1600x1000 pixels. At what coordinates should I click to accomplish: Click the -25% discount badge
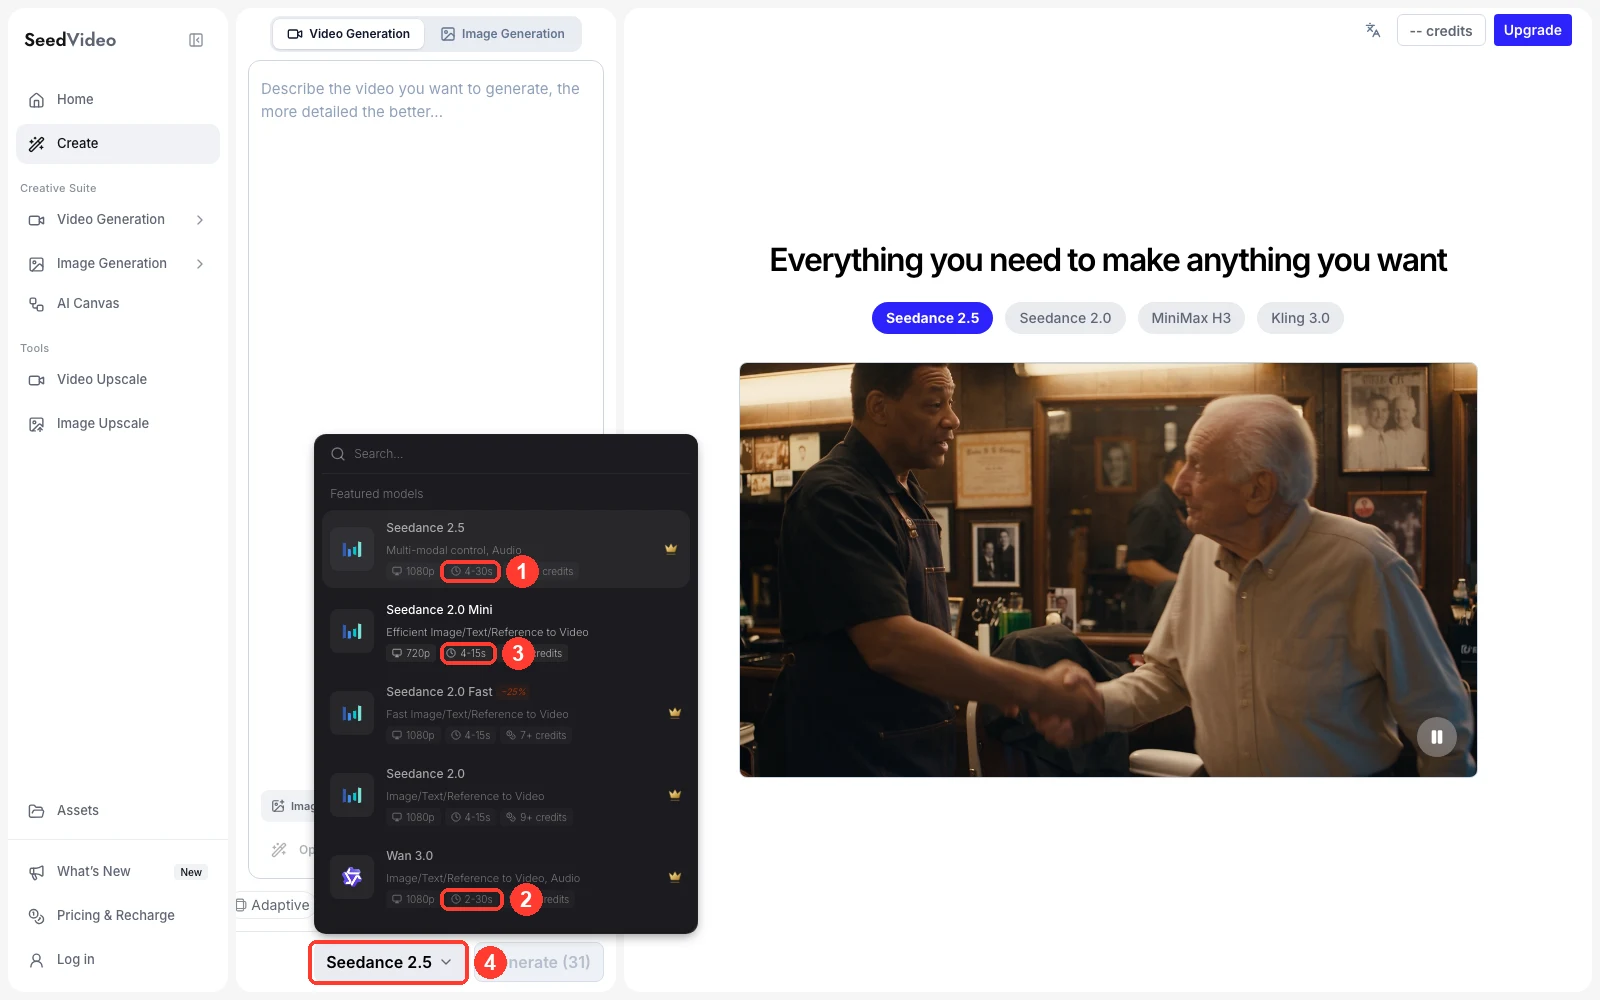[514, 692]
